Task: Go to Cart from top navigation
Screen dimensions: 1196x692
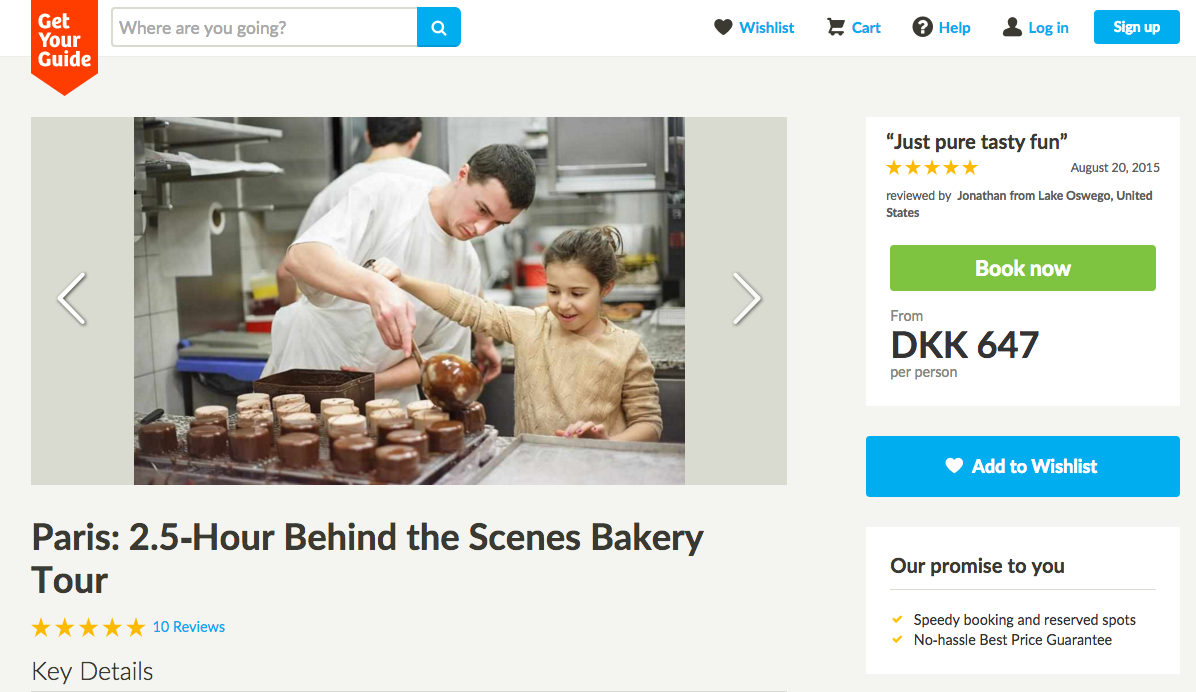Action: click(866, 28)
